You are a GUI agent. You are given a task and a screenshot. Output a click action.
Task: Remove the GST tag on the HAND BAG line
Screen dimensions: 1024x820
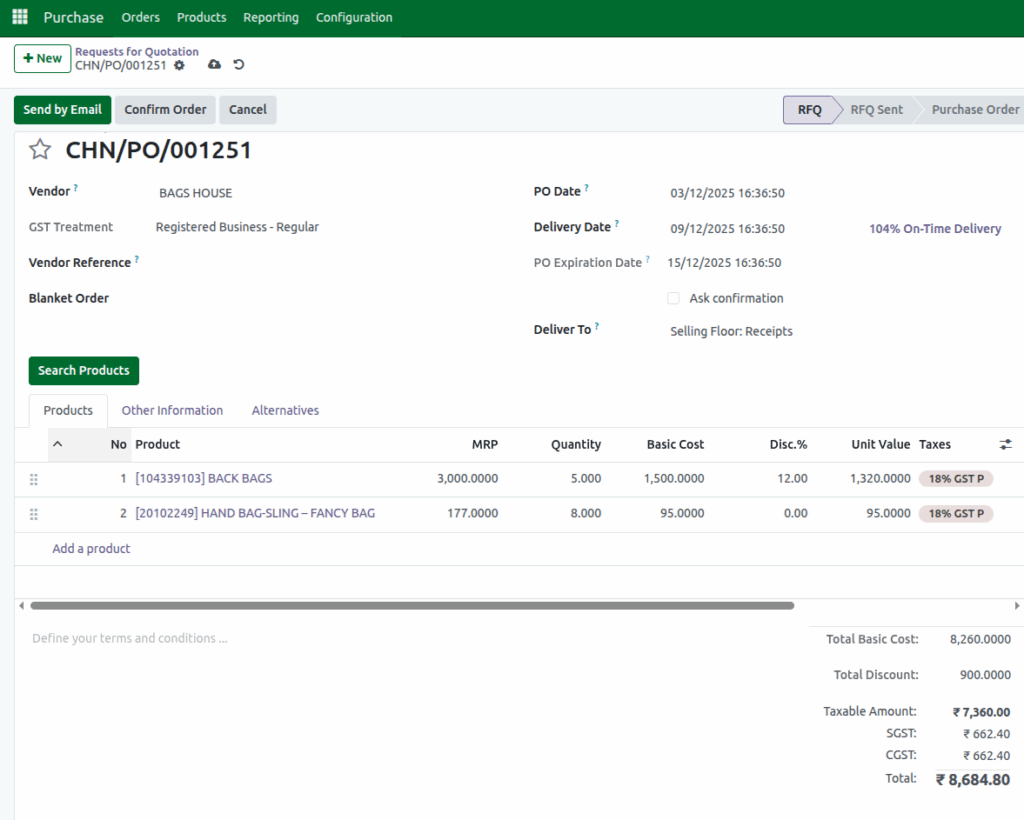tap(984, 513)
